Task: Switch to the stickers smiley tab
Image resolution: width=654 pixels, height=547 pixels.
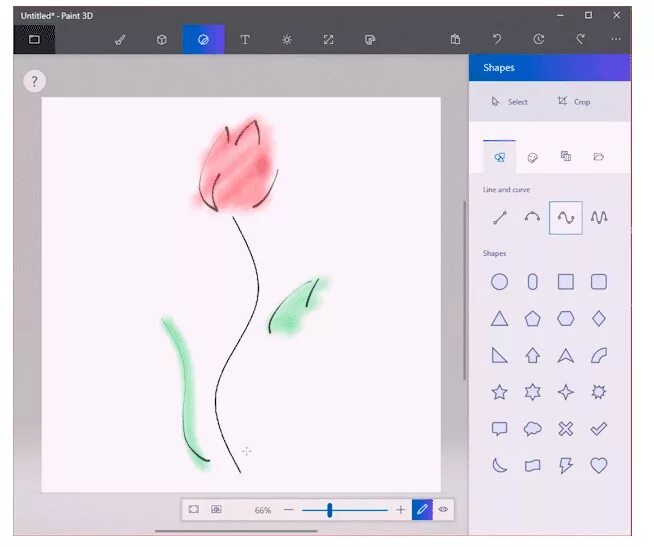Action: pyautogui.click(x=533, y=157)
